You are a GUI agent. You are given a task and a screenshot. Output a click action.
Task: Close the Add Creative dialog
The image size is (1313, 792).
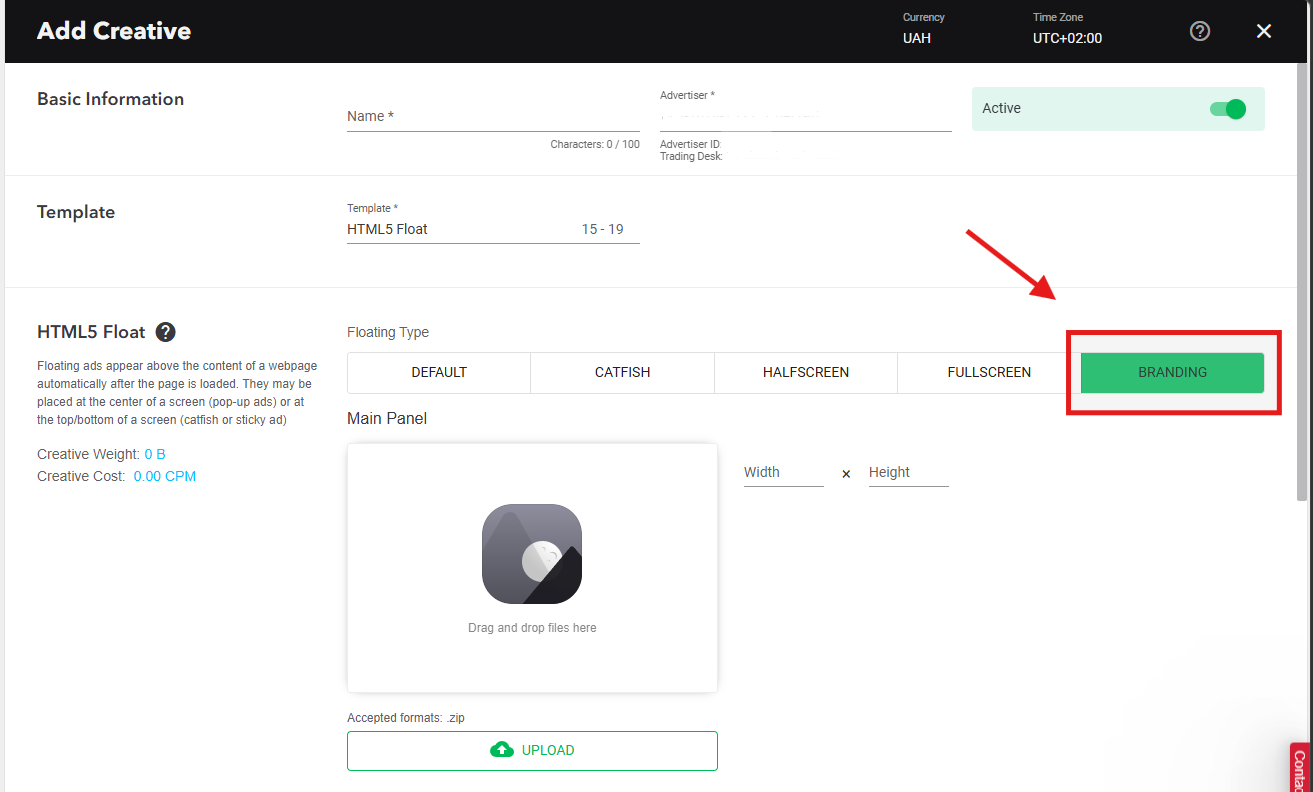point(1264,31)
